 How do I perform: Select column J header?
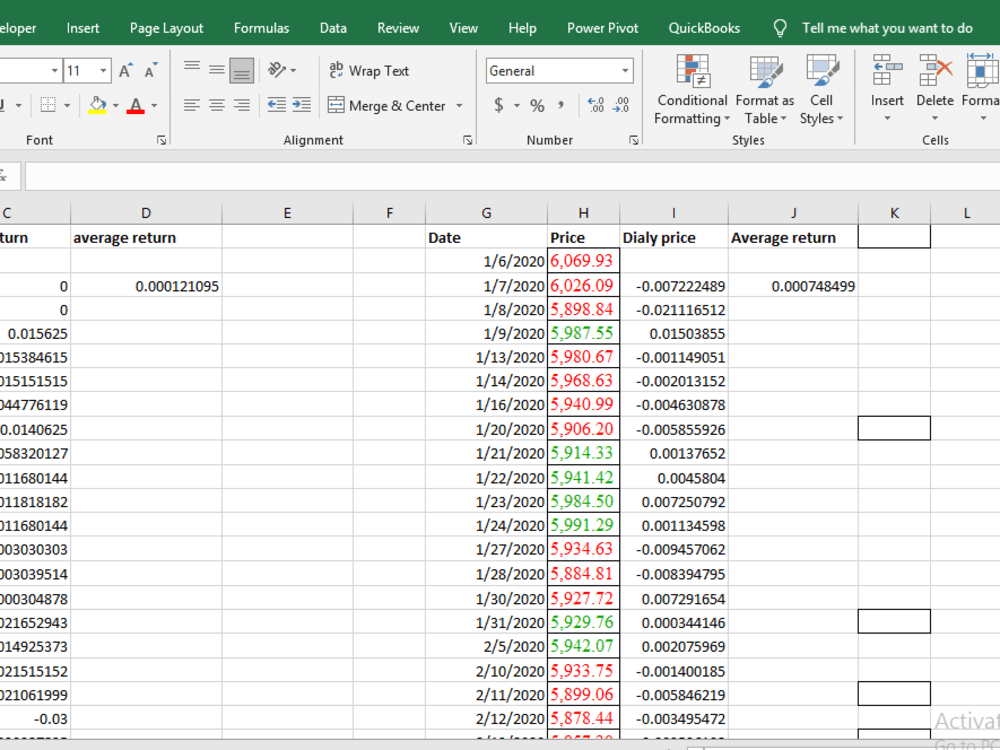coord(793,213)
